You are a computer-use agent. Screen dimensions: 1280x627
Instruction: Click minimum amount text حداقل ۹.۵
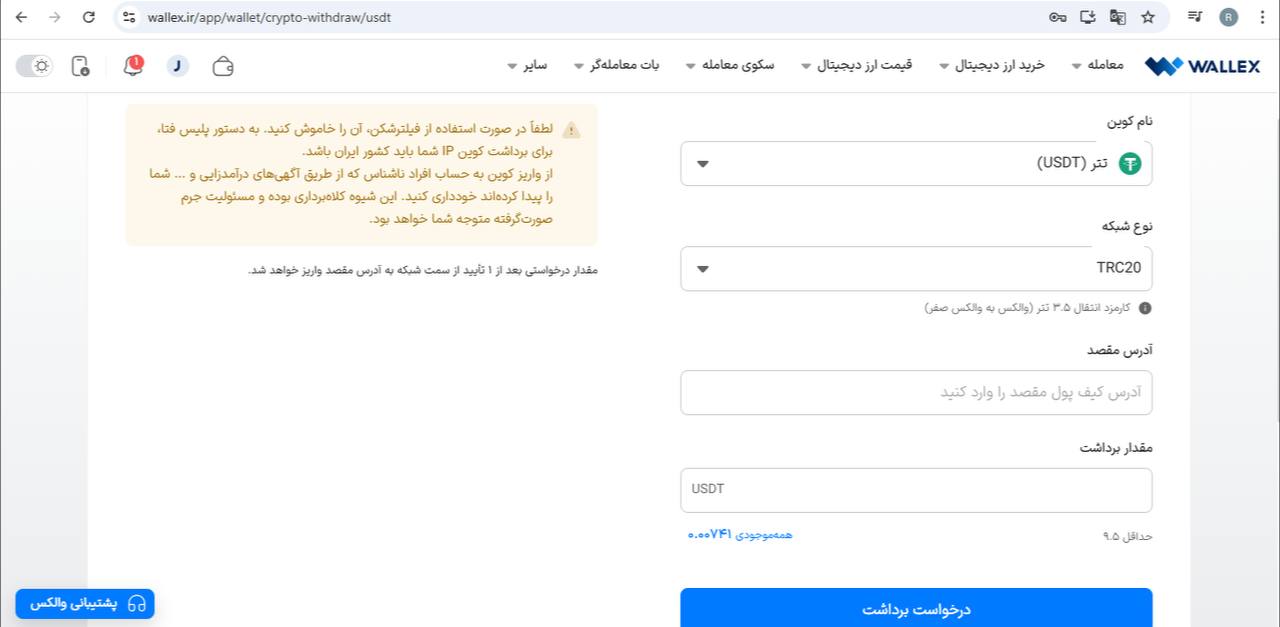(x=1127, y=536)
